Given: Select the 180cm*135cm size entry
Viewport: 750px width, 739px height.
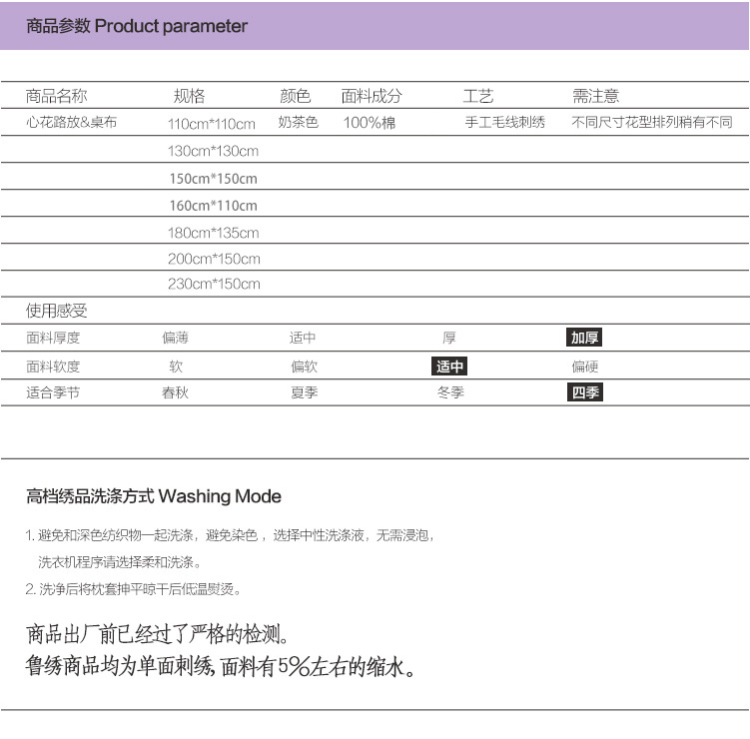Looking at the screenshot, I should 213,233.
